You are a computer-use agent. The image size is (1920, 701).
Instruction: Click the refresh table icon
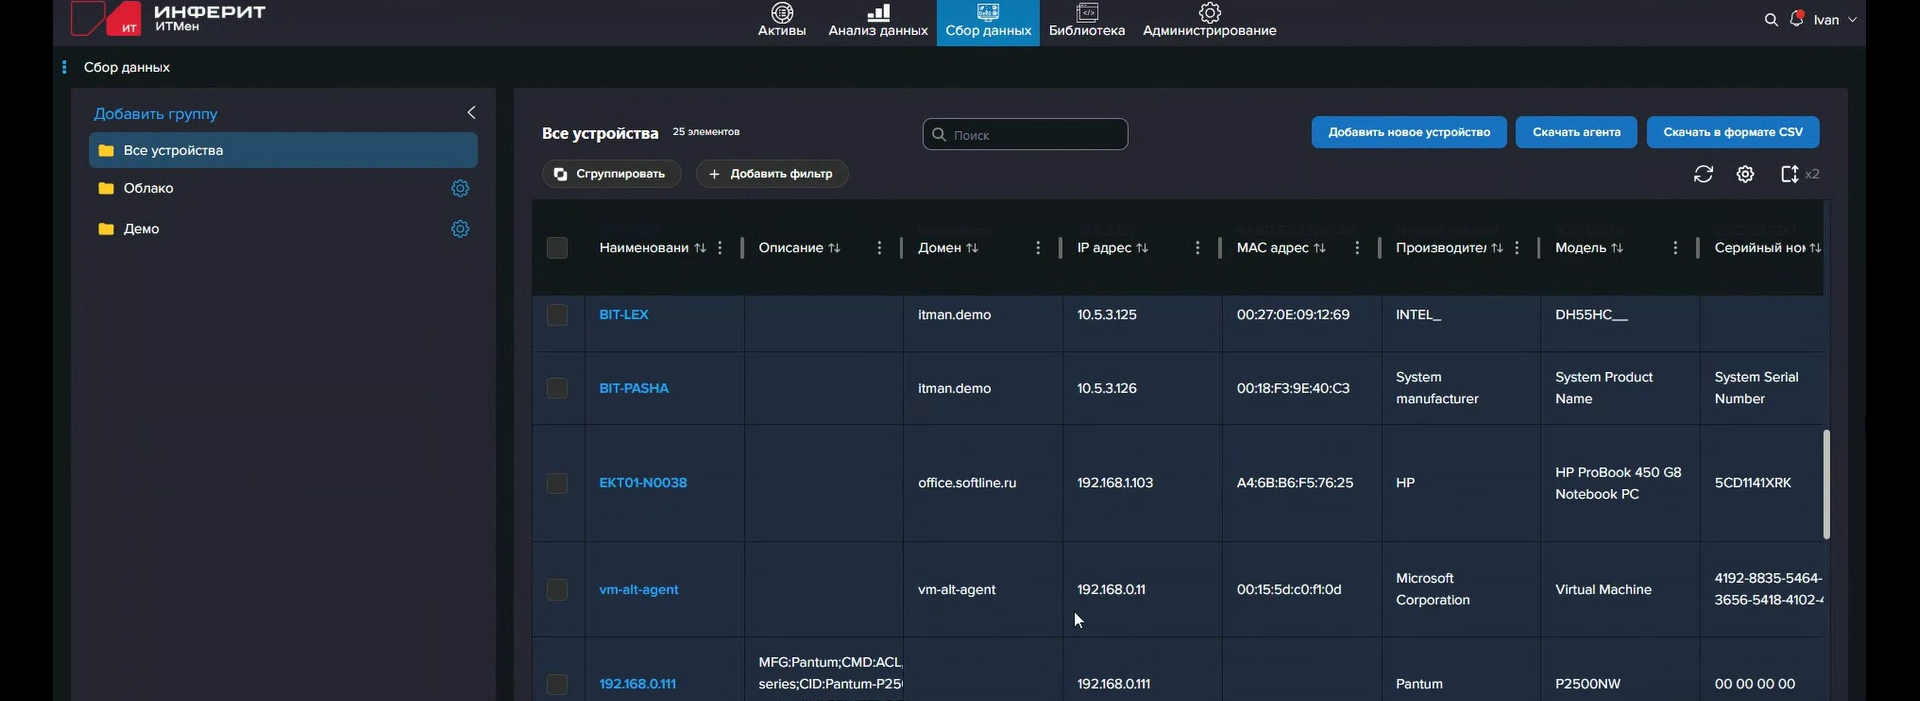click(1703, 174)
